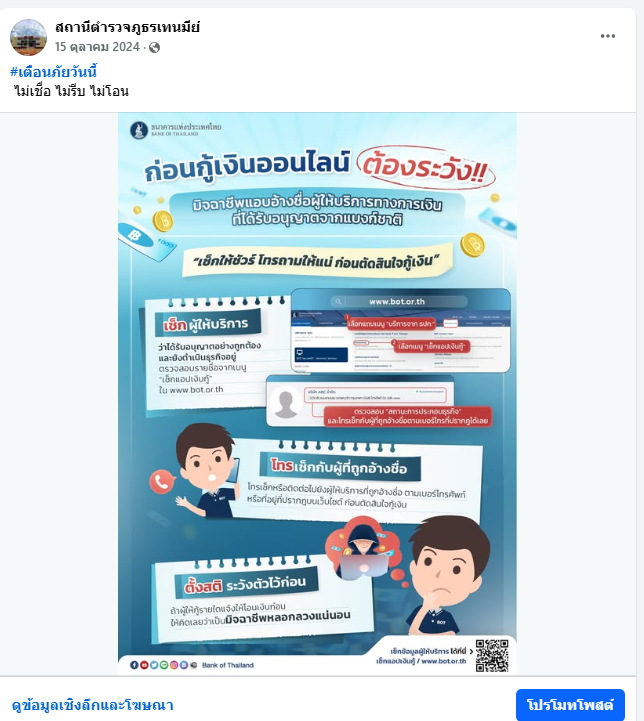Open the three-dot post options menu
The image size is (644, 721).
pyautogui.click(x=608, y=36)
